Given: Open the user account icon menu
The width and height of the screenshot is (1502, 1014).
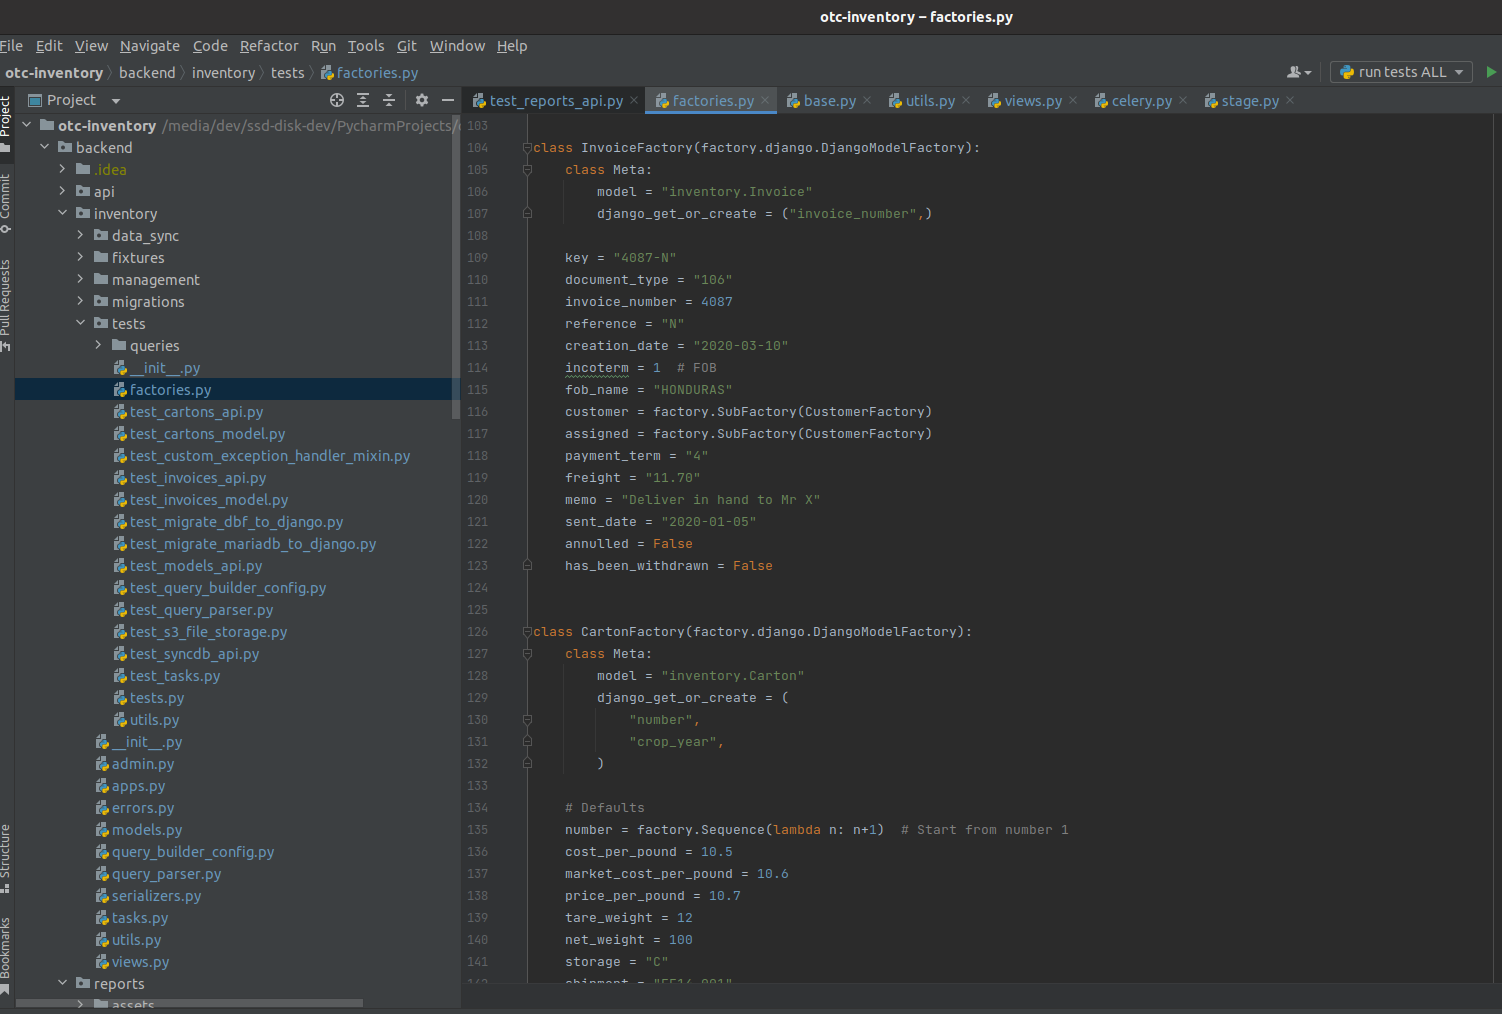Looking at the screenshot, I should pos(1298,72).
